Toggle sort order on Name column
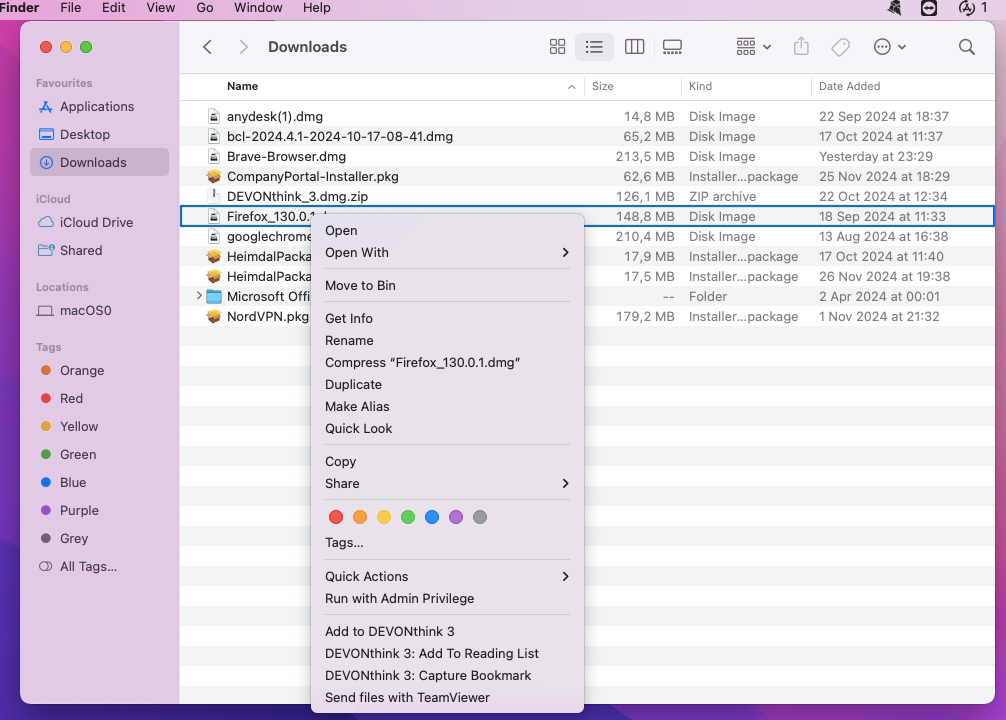 point(571,87)
